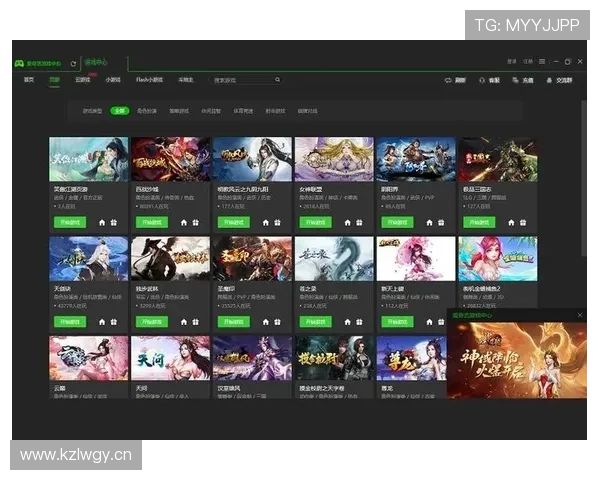Start the 极品三国志 game
The height and width of the screenshot is (480, 600).
click(x=479, y=222)
